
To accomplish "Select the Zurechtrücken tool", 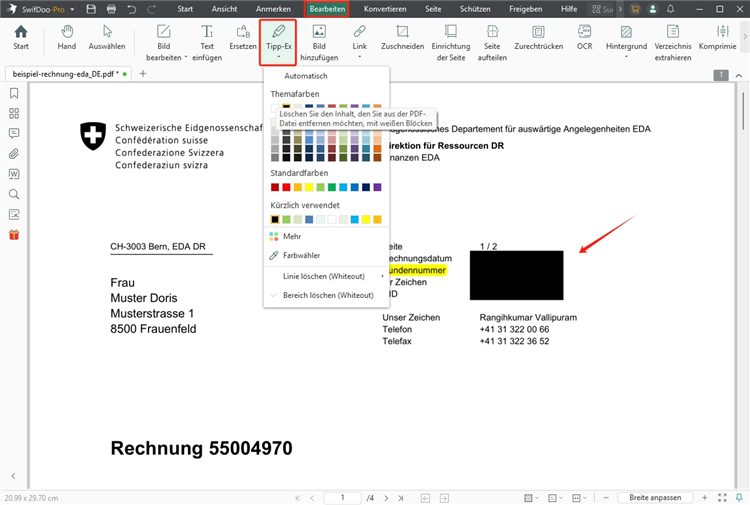I will click(539, 38).
